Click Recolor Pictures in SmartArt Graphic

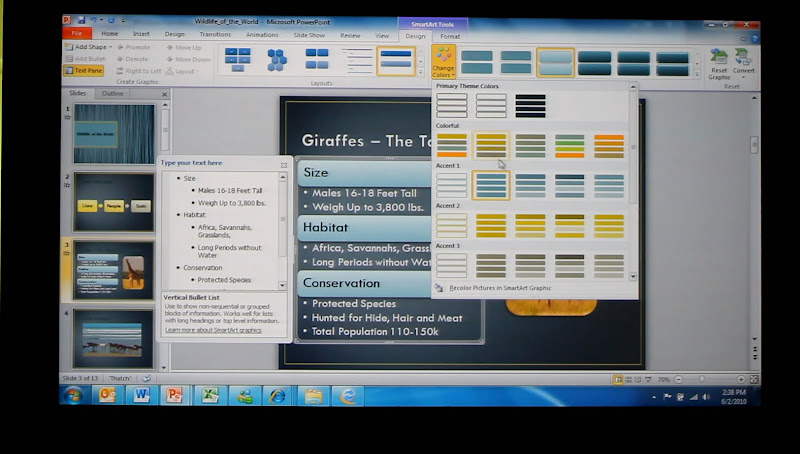pos(493,288)
